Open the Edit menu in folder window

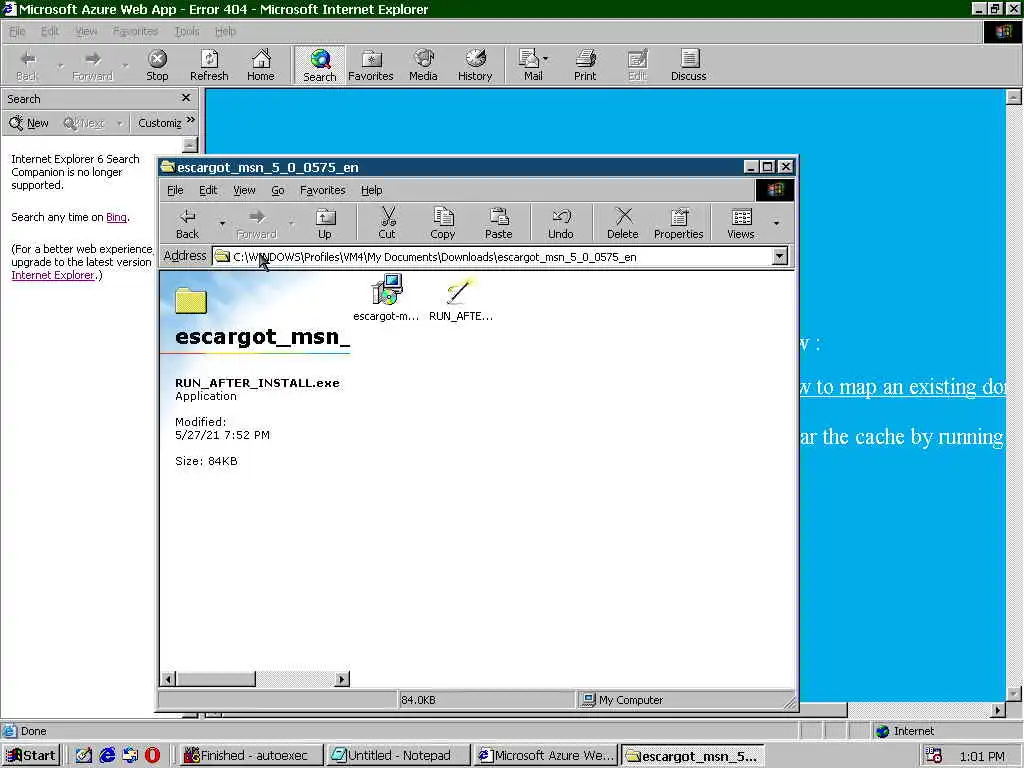point(208,190)
